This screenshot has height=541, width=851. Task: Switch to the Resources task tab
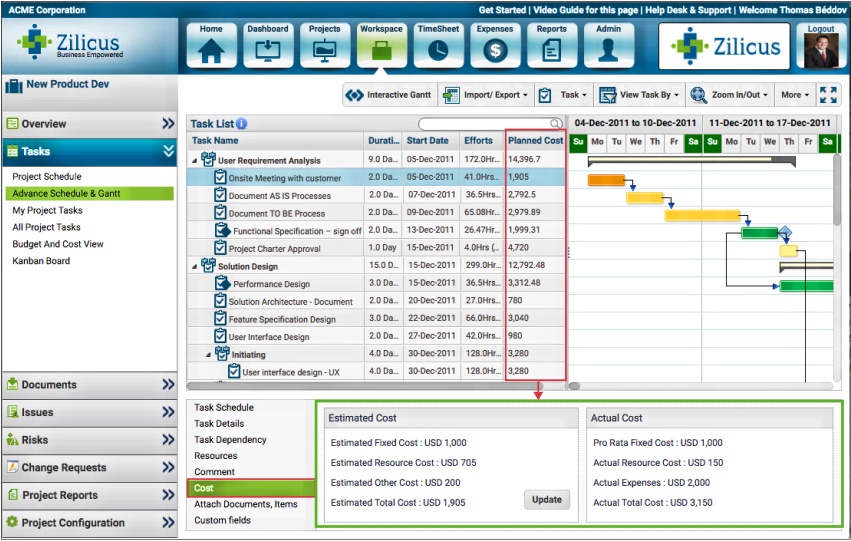pyautogui.click(x=215, y=456)
